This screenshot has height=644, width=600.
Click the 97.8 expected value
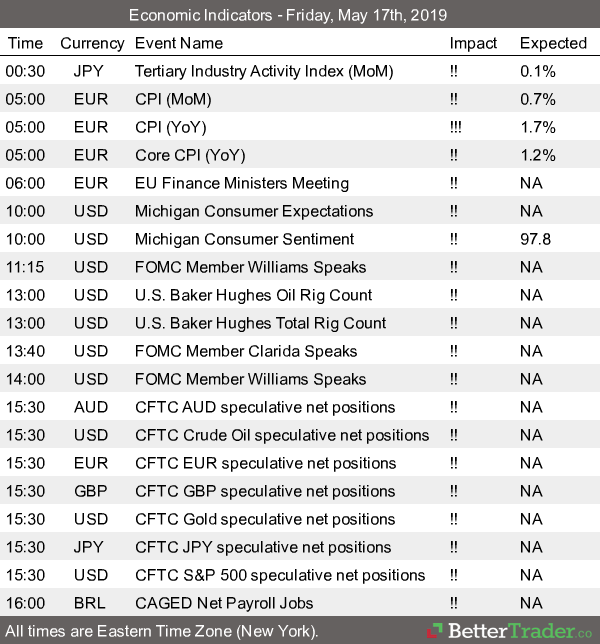pyautogui.click(x=538, y=239)
